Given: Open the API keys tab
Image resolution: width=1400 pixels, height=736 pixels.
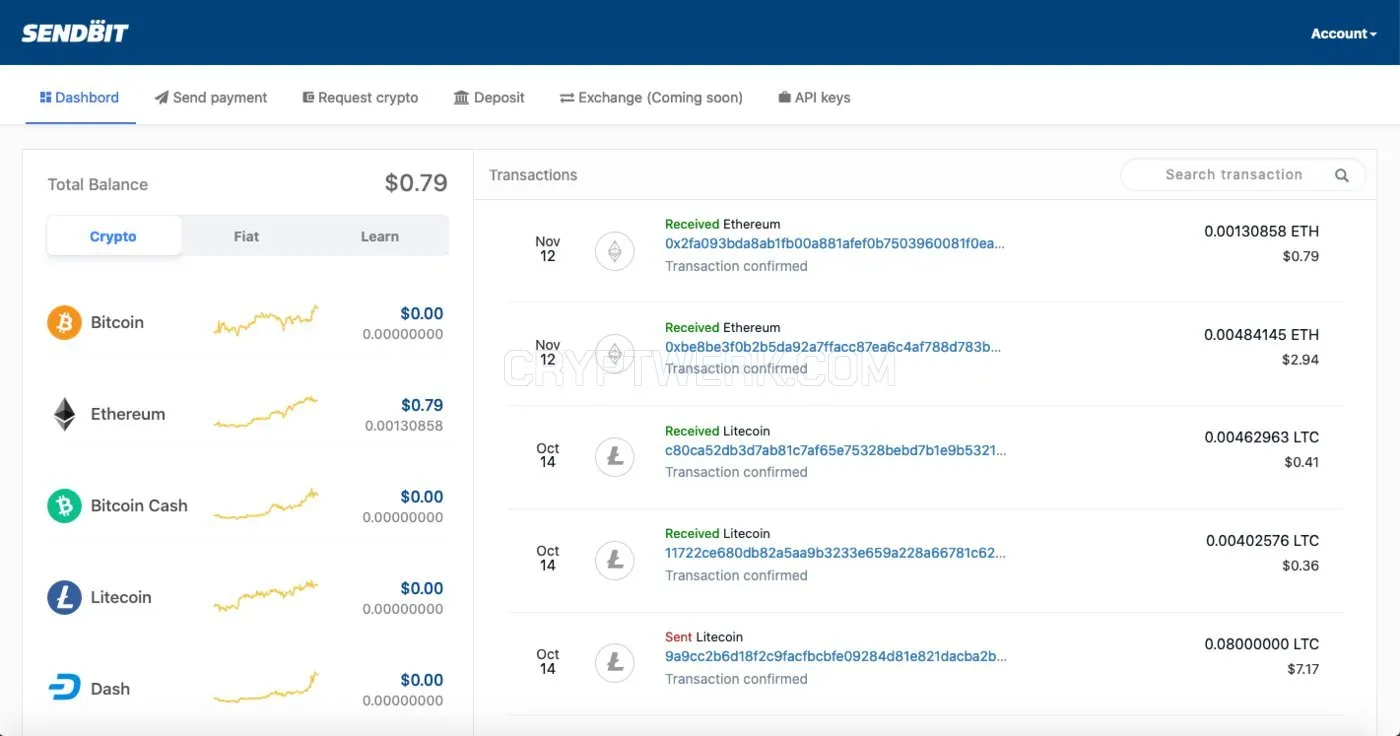Looking at the screenshot, I should pyautogui.click(x=814, y=98).
